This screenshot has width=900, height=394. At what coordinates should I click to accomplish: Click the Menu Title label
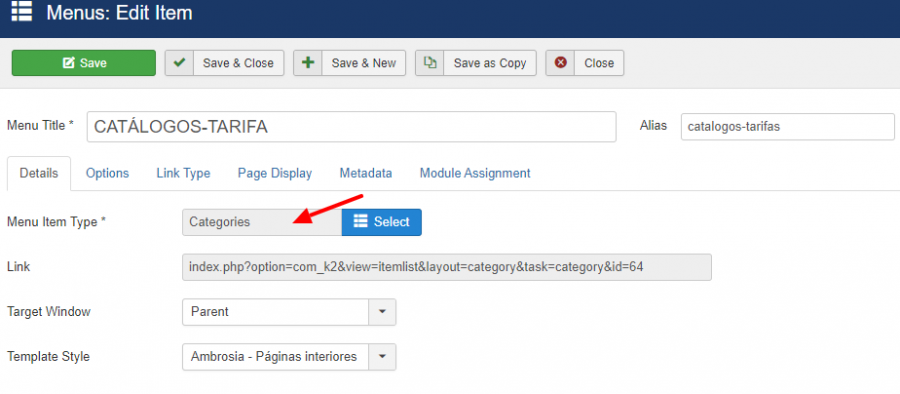tap(40, 126)
